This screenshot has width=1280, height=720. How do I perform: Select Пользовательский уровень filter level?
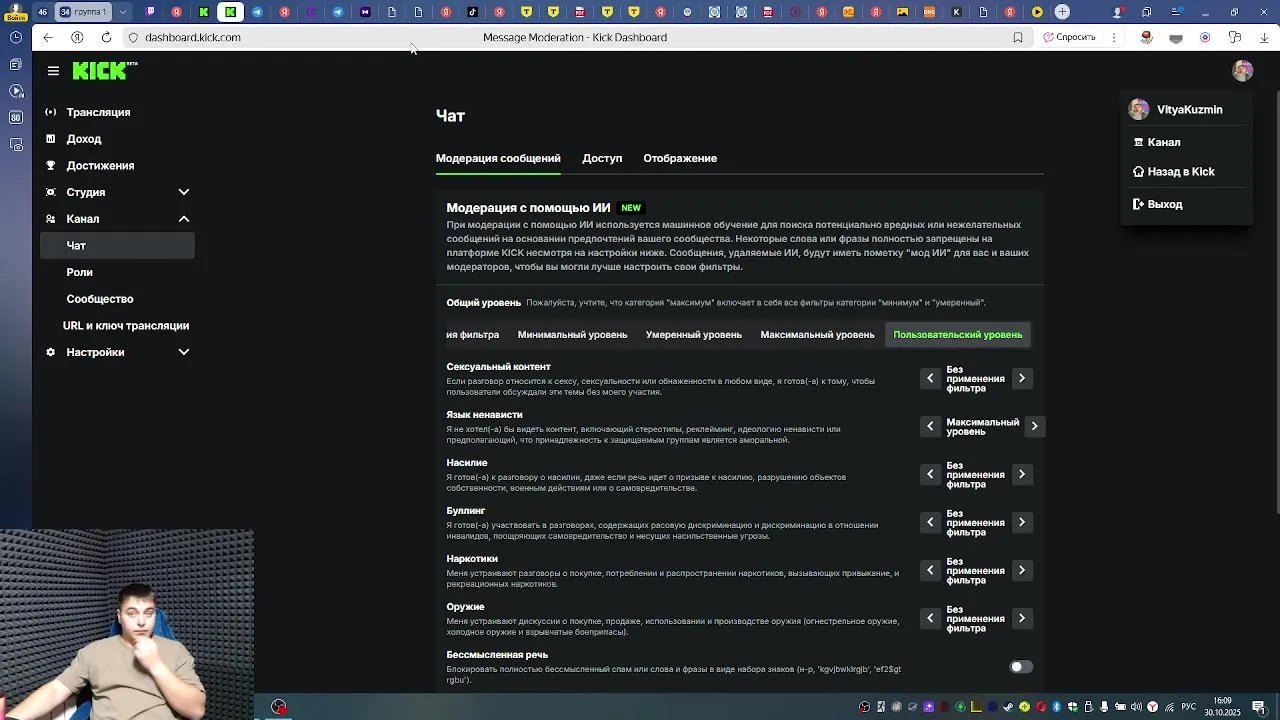[958, 335]
